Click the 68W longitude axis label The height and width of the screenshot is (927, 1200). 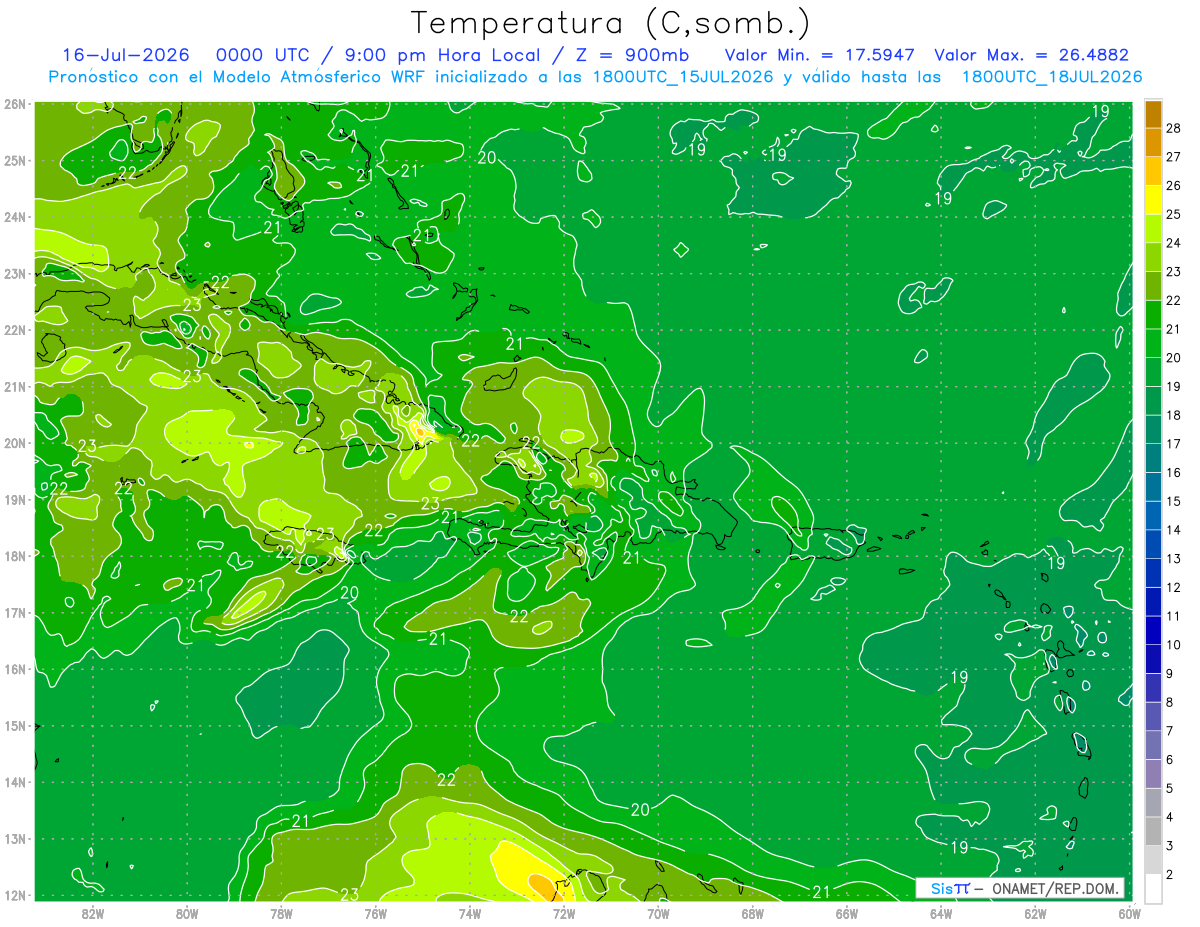752,912
